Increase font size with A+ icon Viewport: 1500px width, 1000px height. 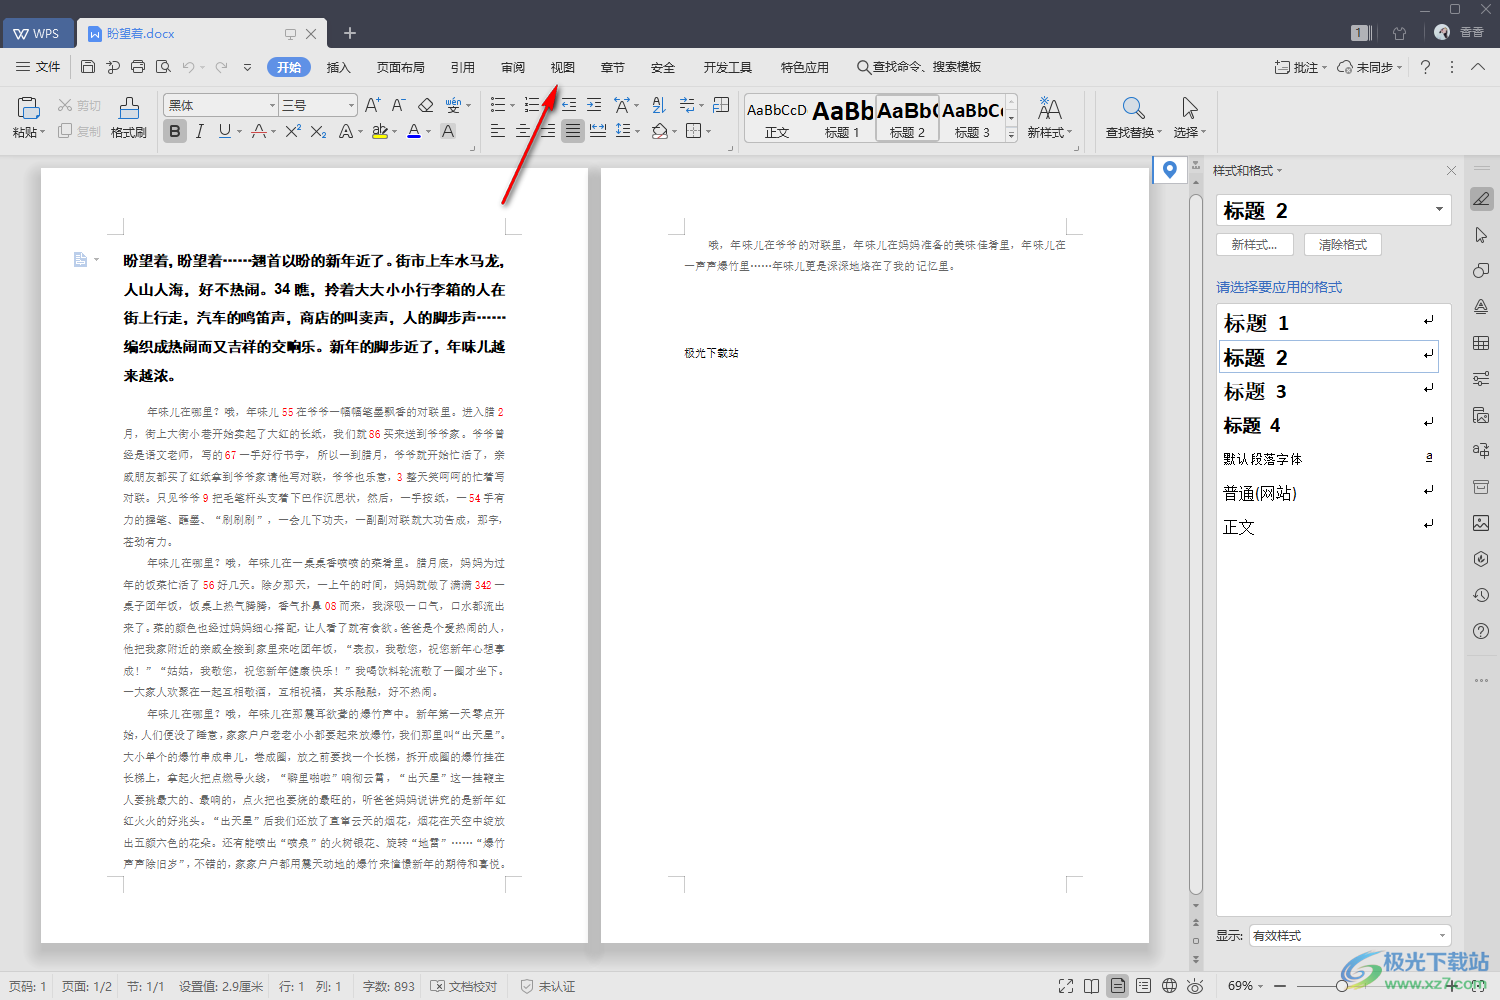click(372, 105)
